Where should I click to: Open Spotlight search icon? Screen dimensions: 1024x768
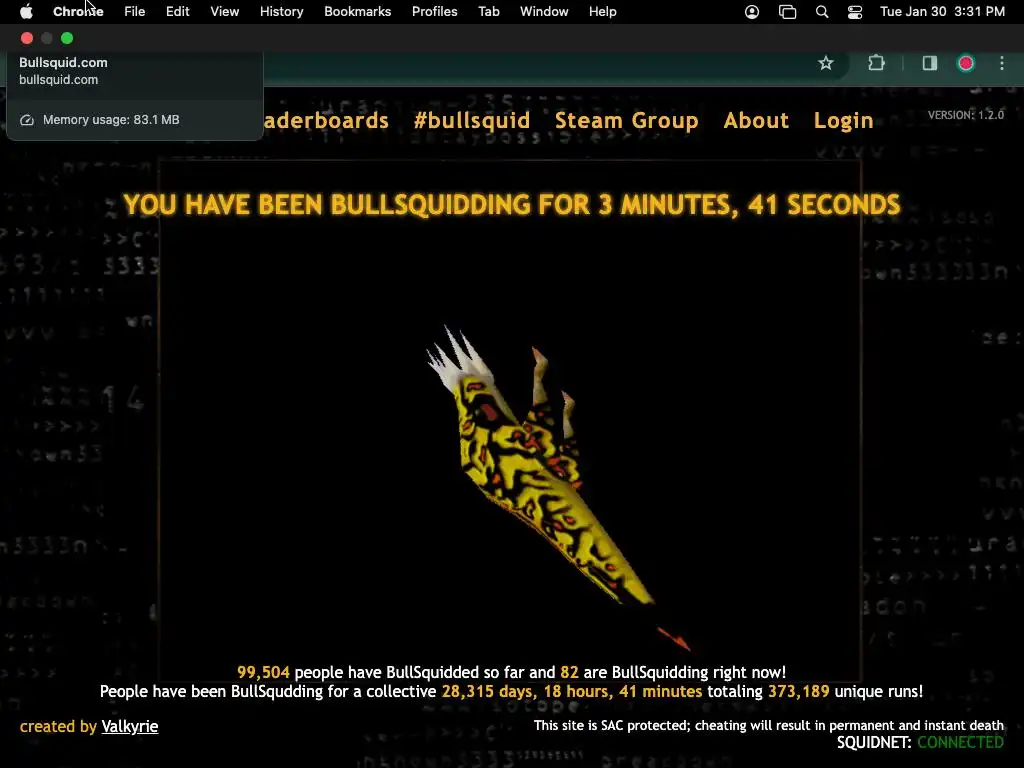(822, 12)
